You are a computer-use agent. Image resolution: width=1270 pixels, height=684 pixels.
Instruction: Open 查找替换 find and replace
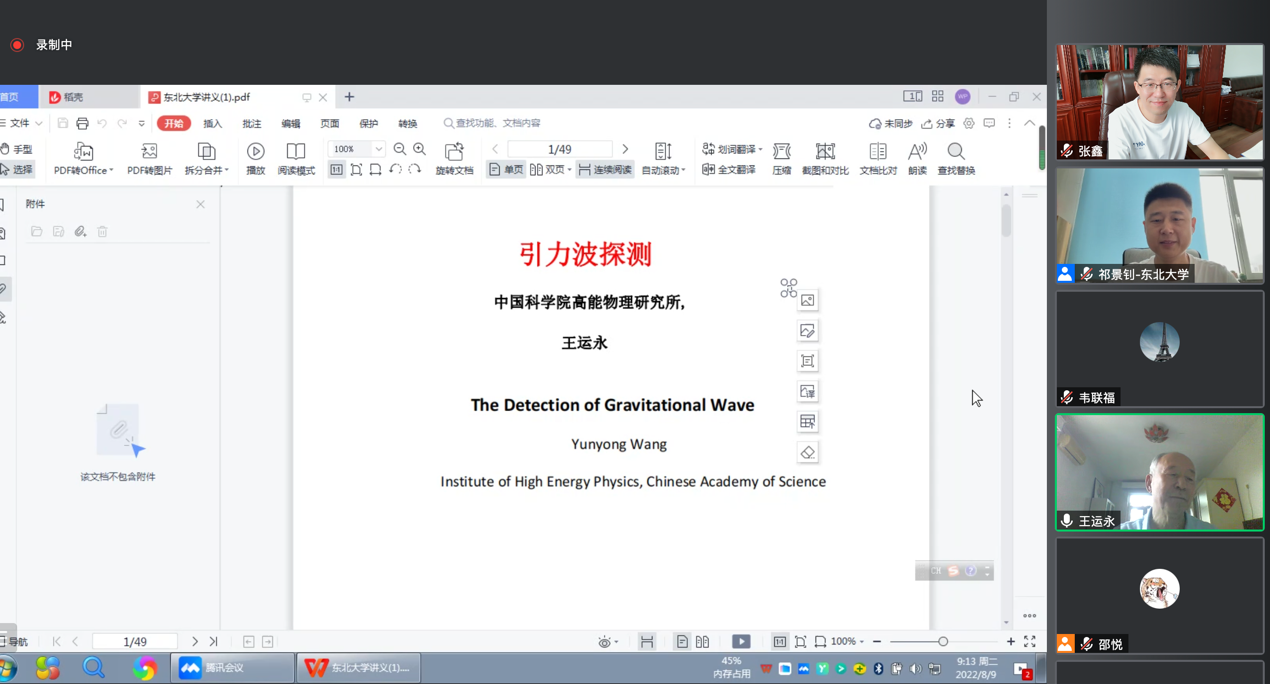pyautogui.click(x=956, y=152)
